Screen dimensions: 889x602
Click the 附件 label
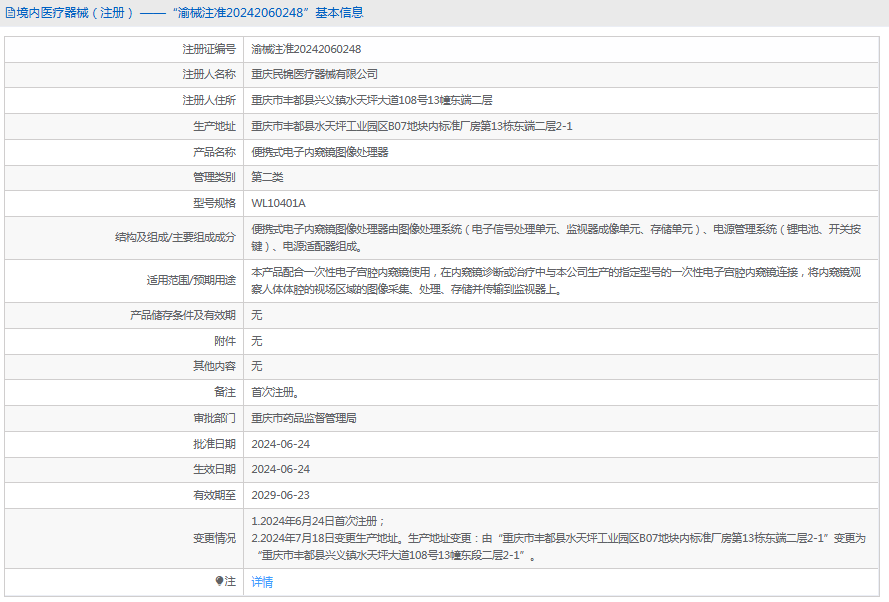pos(225,341)
